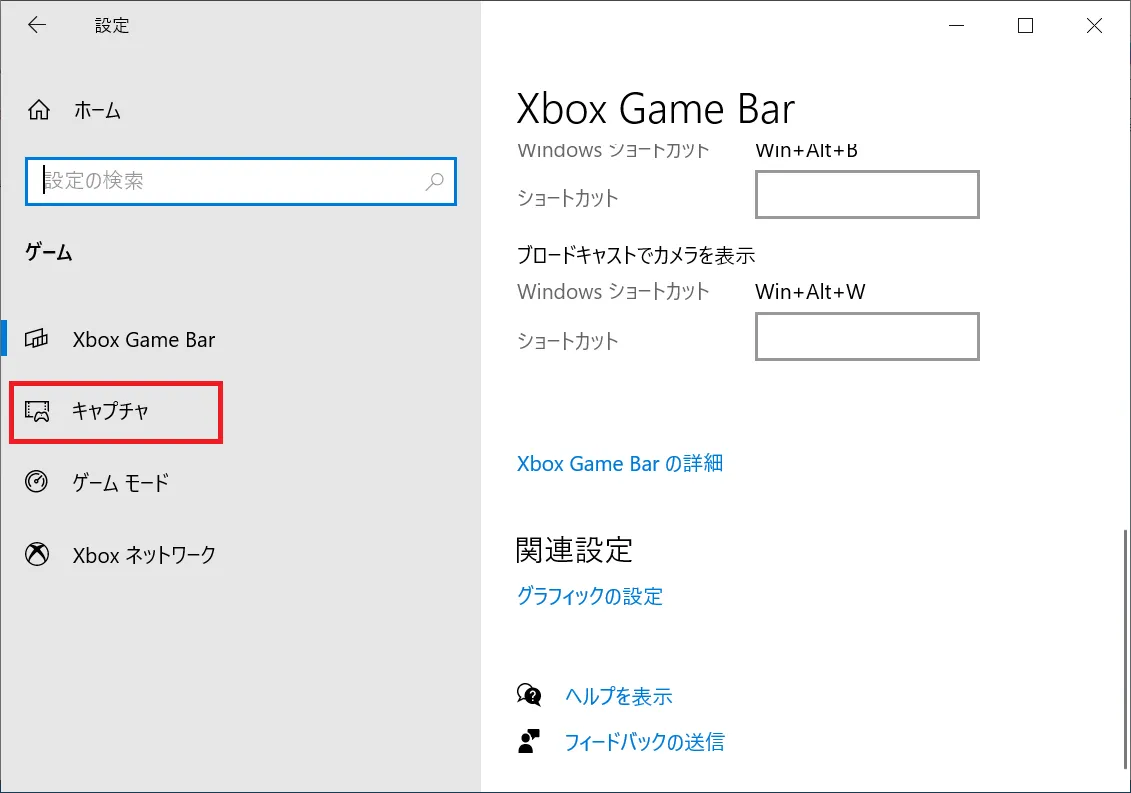Click the Home house icon
The image size is (1131, 793).
(x=39, y=110)
